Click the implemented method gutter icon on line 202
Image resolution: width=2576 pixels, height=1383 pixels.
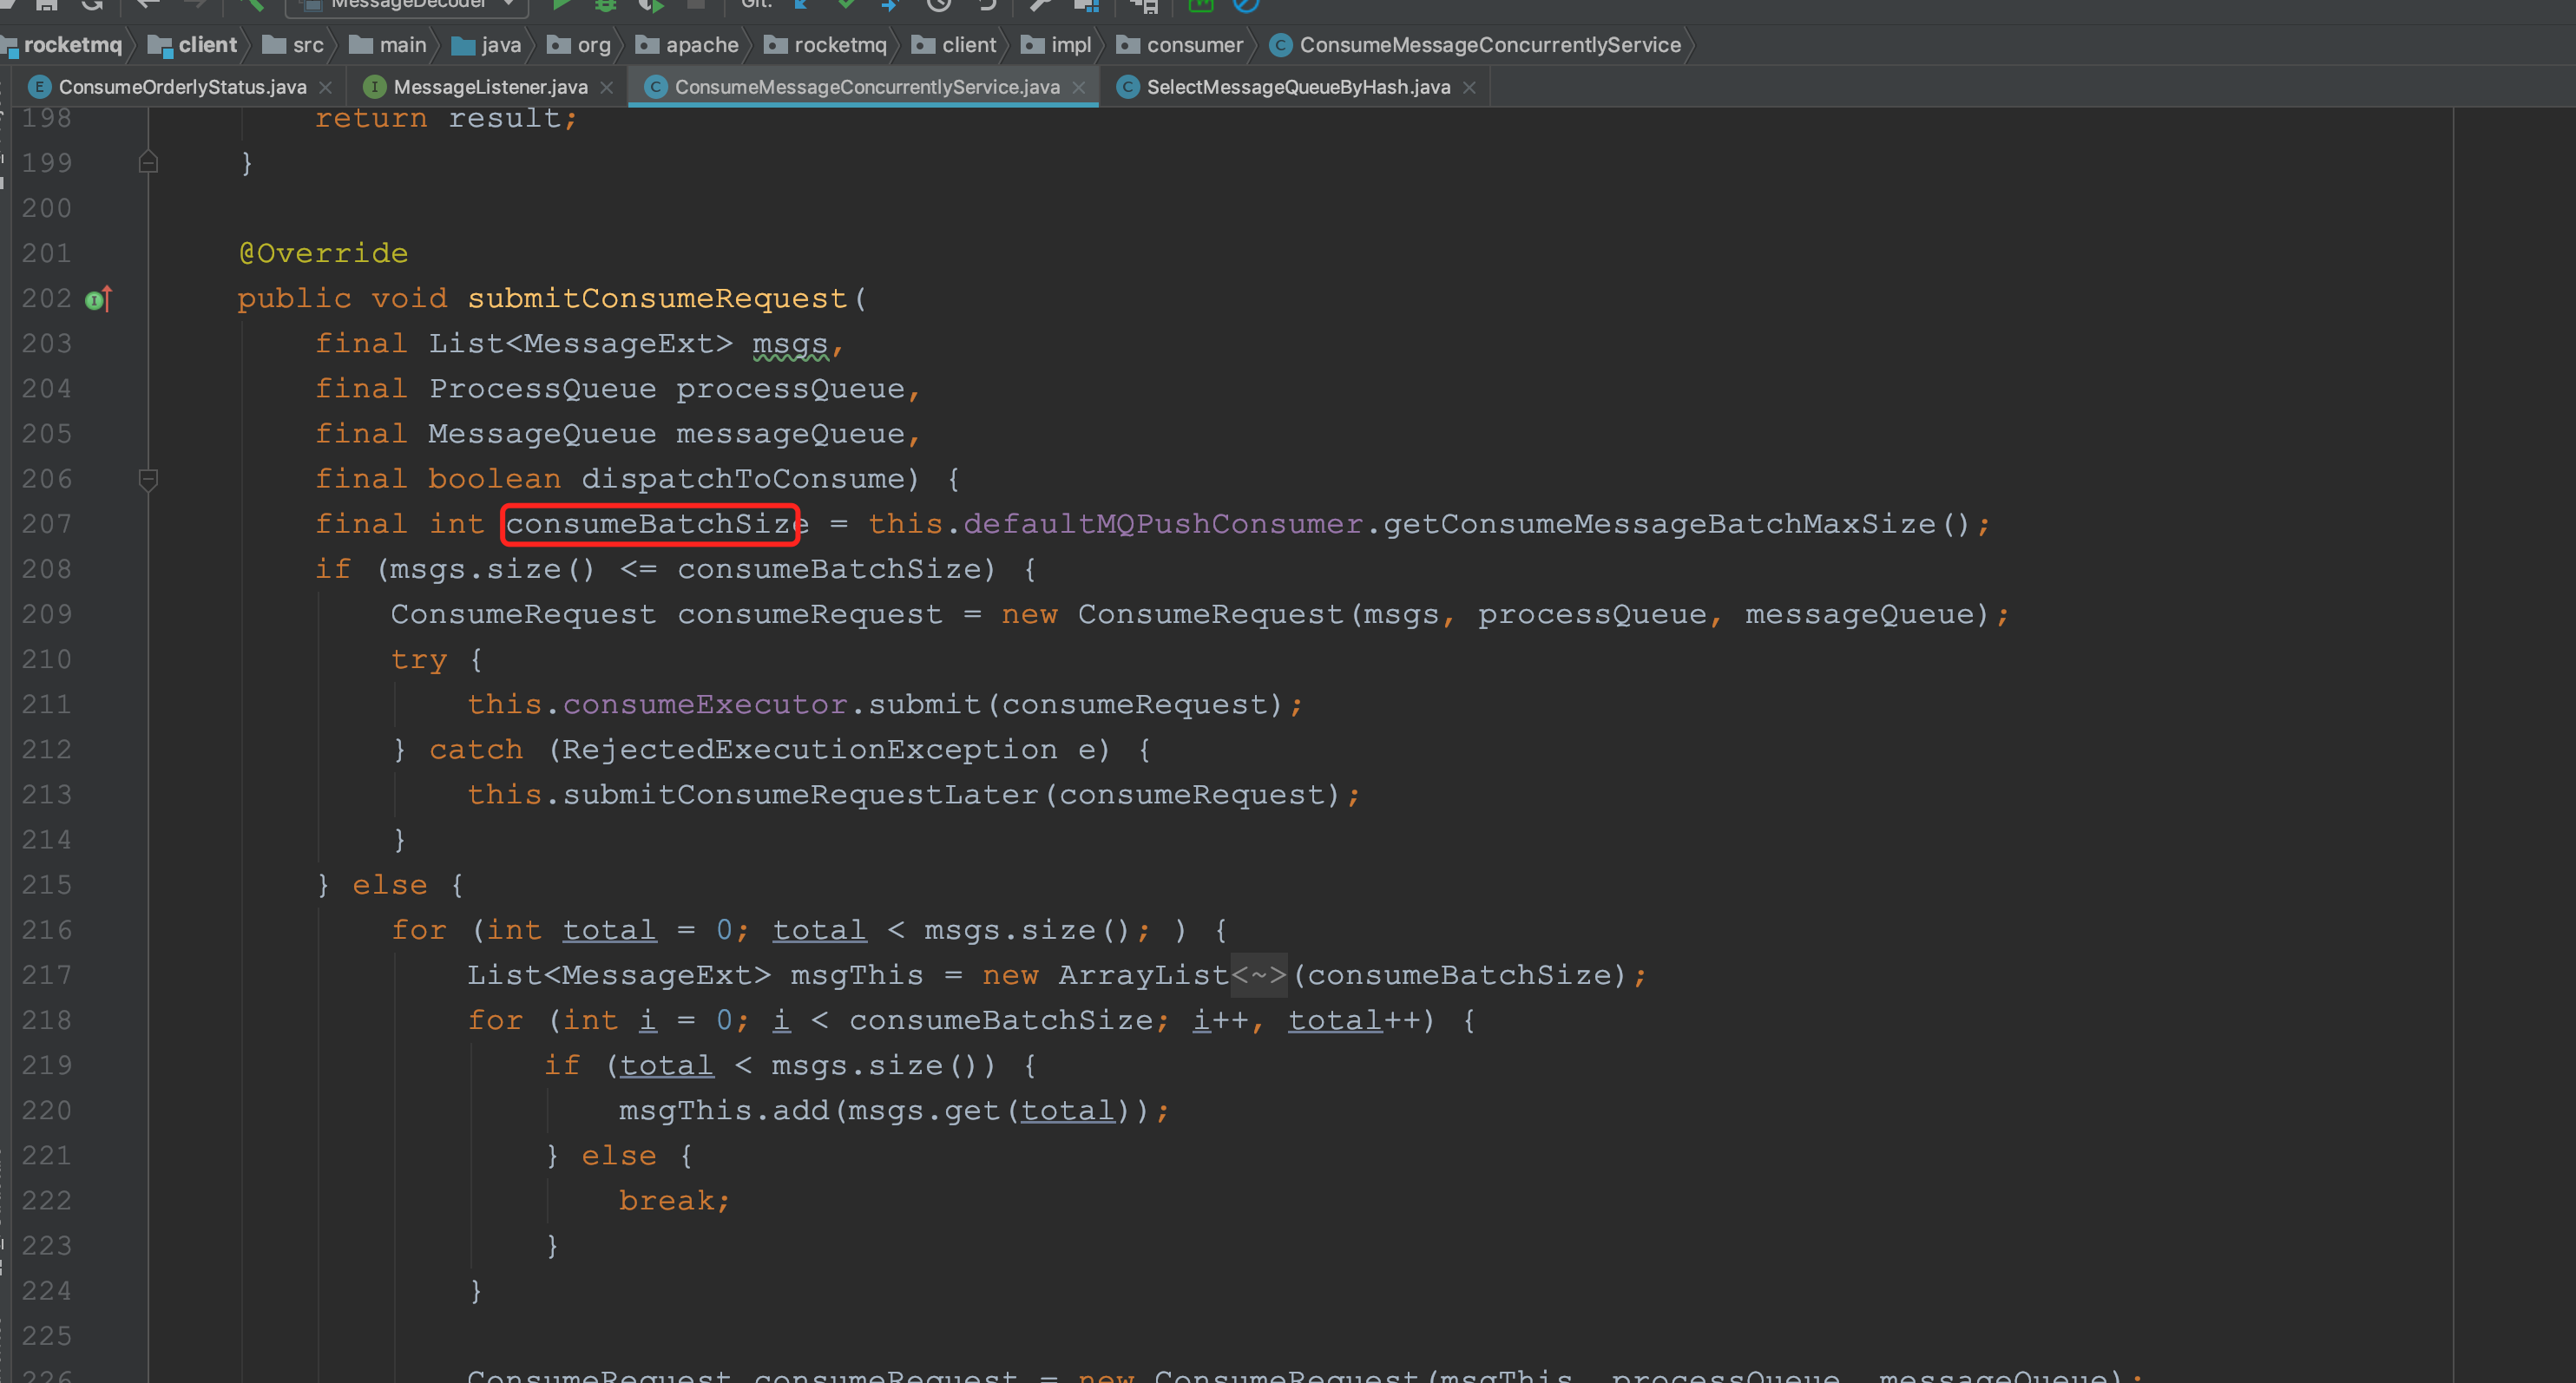click(98, 299)
